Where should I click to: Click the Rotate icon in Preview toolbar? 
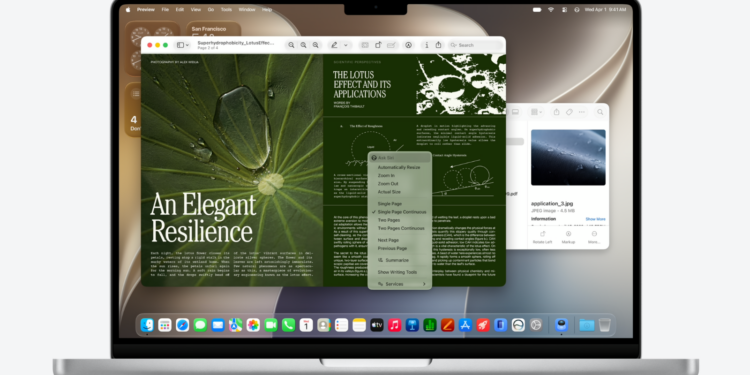point(378,45)
